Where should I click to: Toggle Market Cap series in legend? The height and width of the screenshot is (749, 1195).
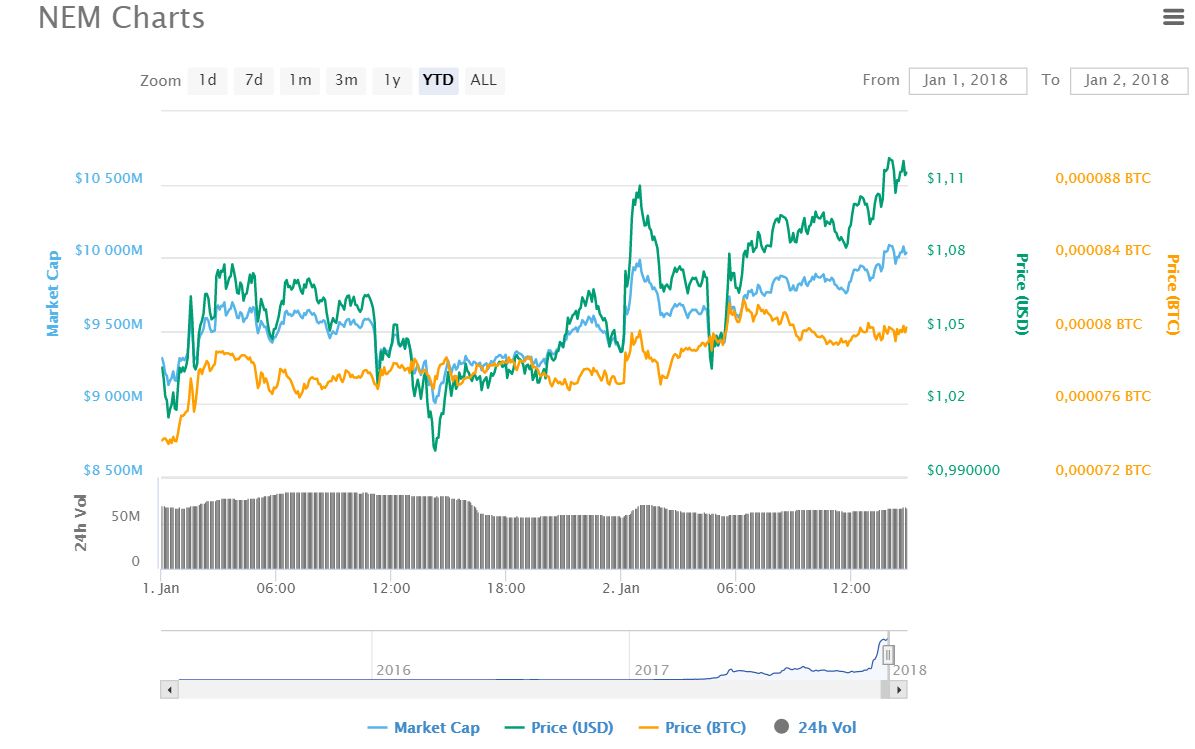pyautogui.click(x=424, y=728)
